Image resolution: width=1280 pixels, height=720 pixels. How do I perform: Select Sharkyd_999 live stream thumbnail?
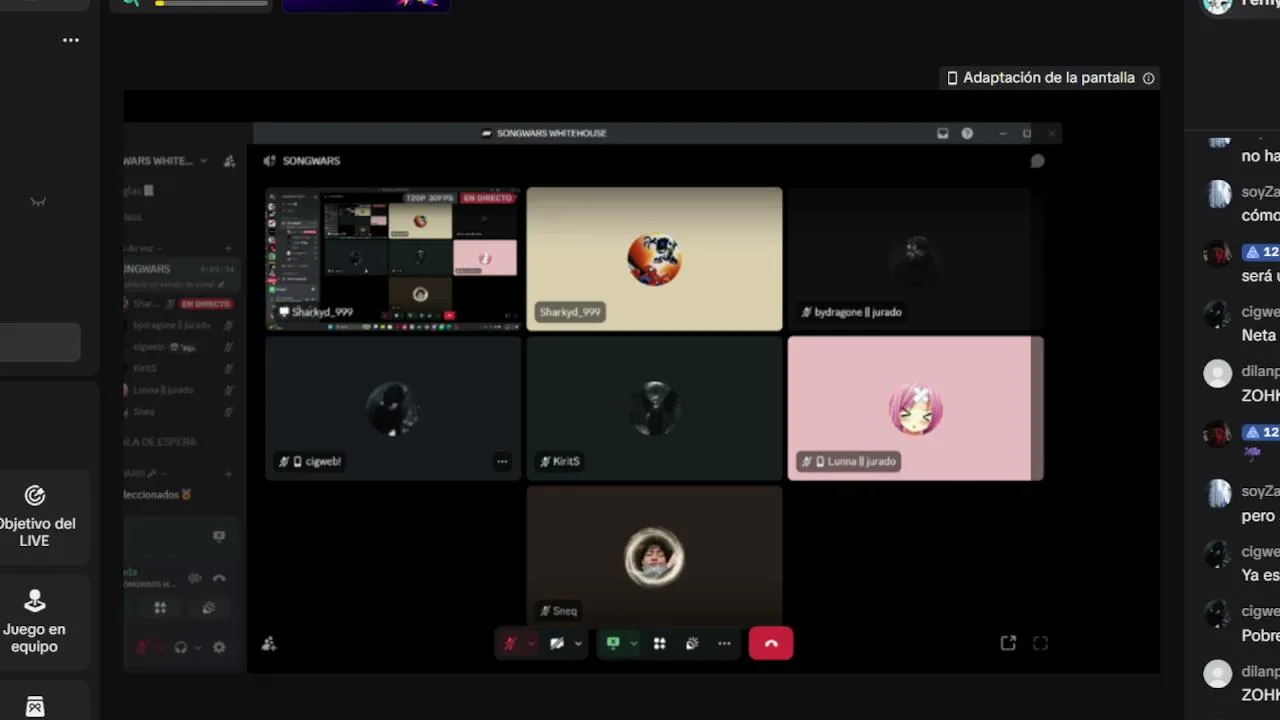click(x=393, y=258)
